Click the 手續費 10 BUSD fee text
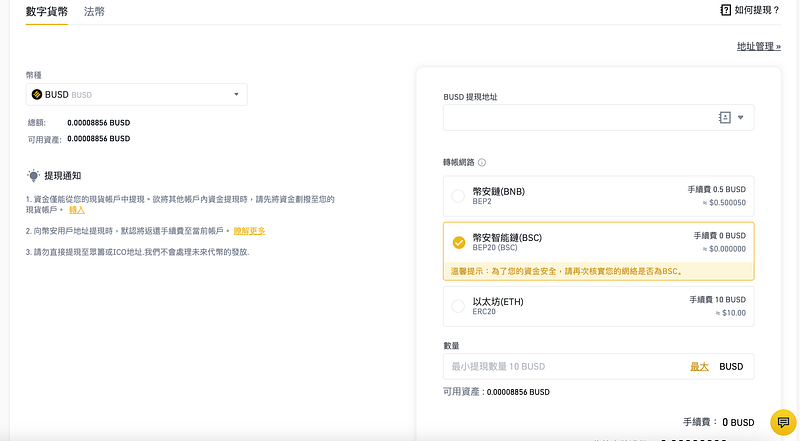Viewport: 800px width, 441px height. 717,300
